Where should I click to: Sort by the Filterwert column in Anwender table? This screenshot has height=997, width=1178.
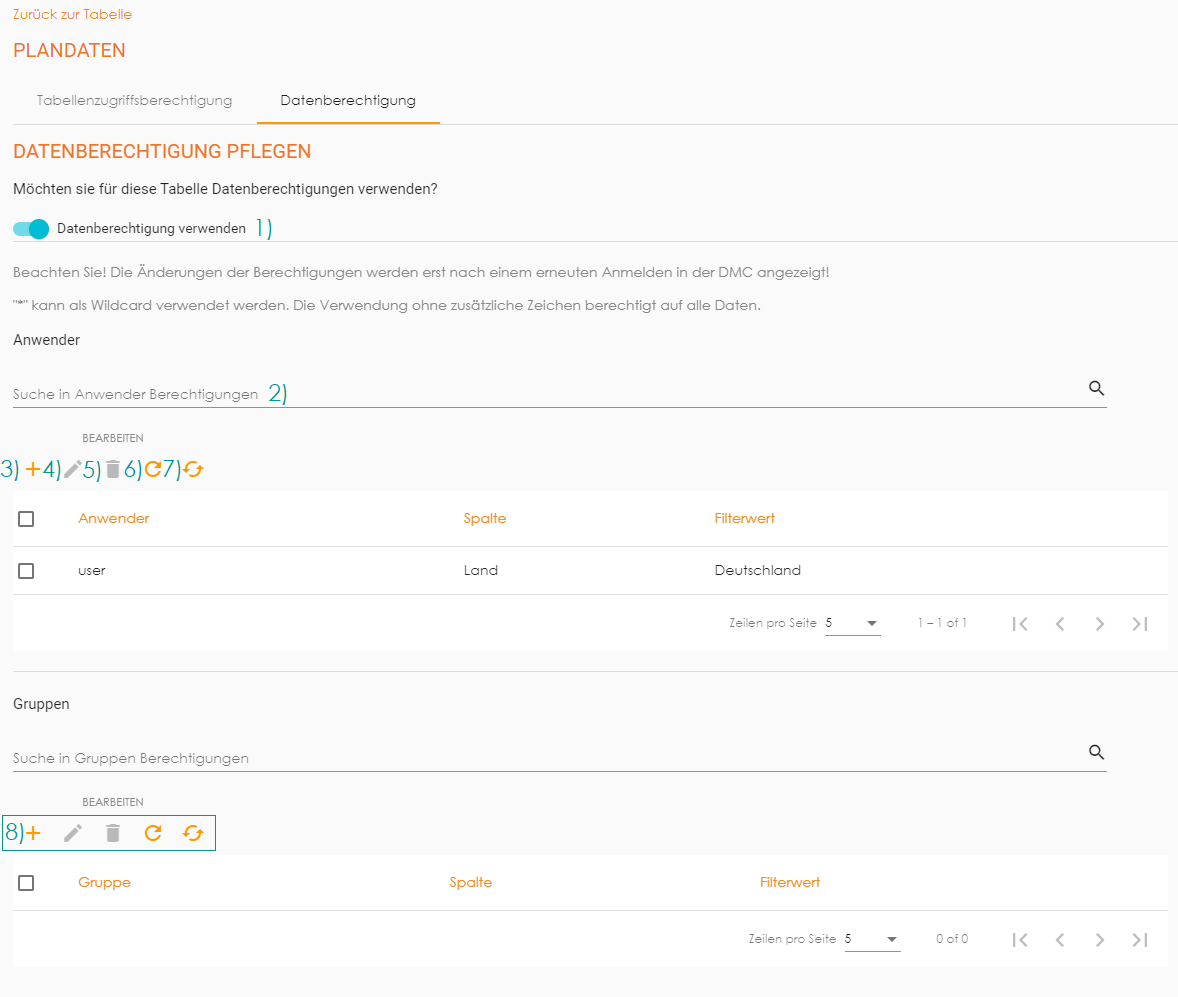tap(744, 519)
